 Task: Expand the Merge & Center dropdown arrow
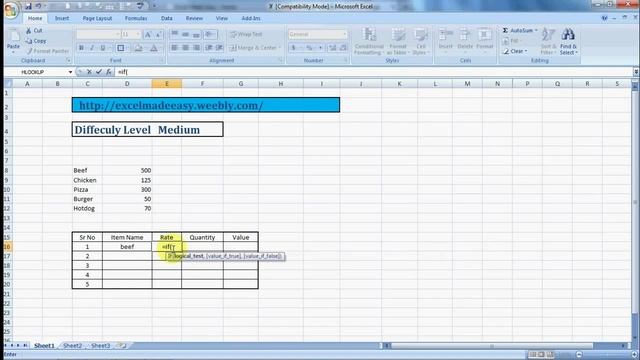pyautogui.click(x=280, y=48)
